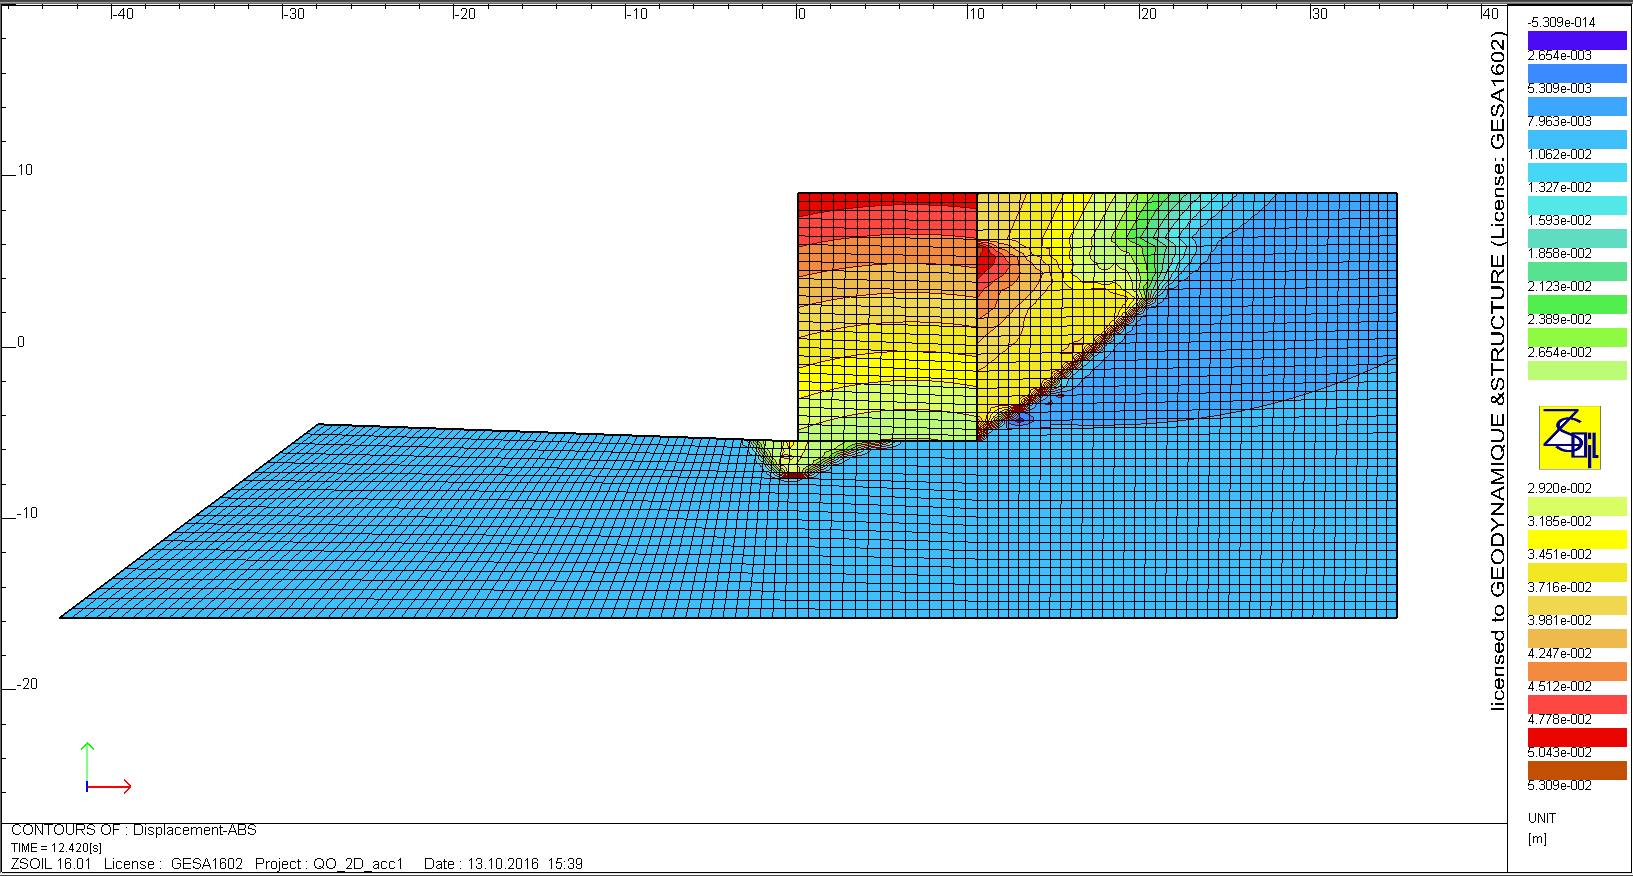This screenshot has height=876, width=1633.
Task: Click the -40 tick on horizontal axis
Action: click(x=122, y=14)
